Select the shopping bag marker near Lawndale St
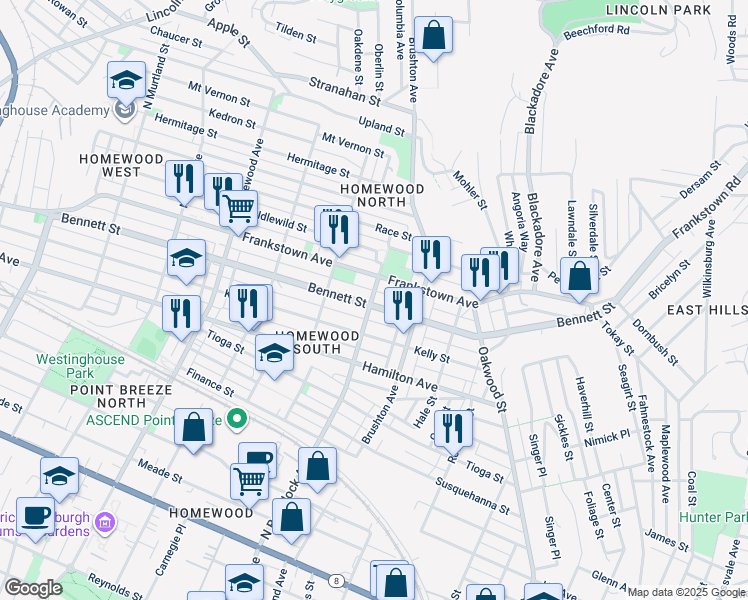The width and height of the screenshot is (748, 600). (580, 275)
